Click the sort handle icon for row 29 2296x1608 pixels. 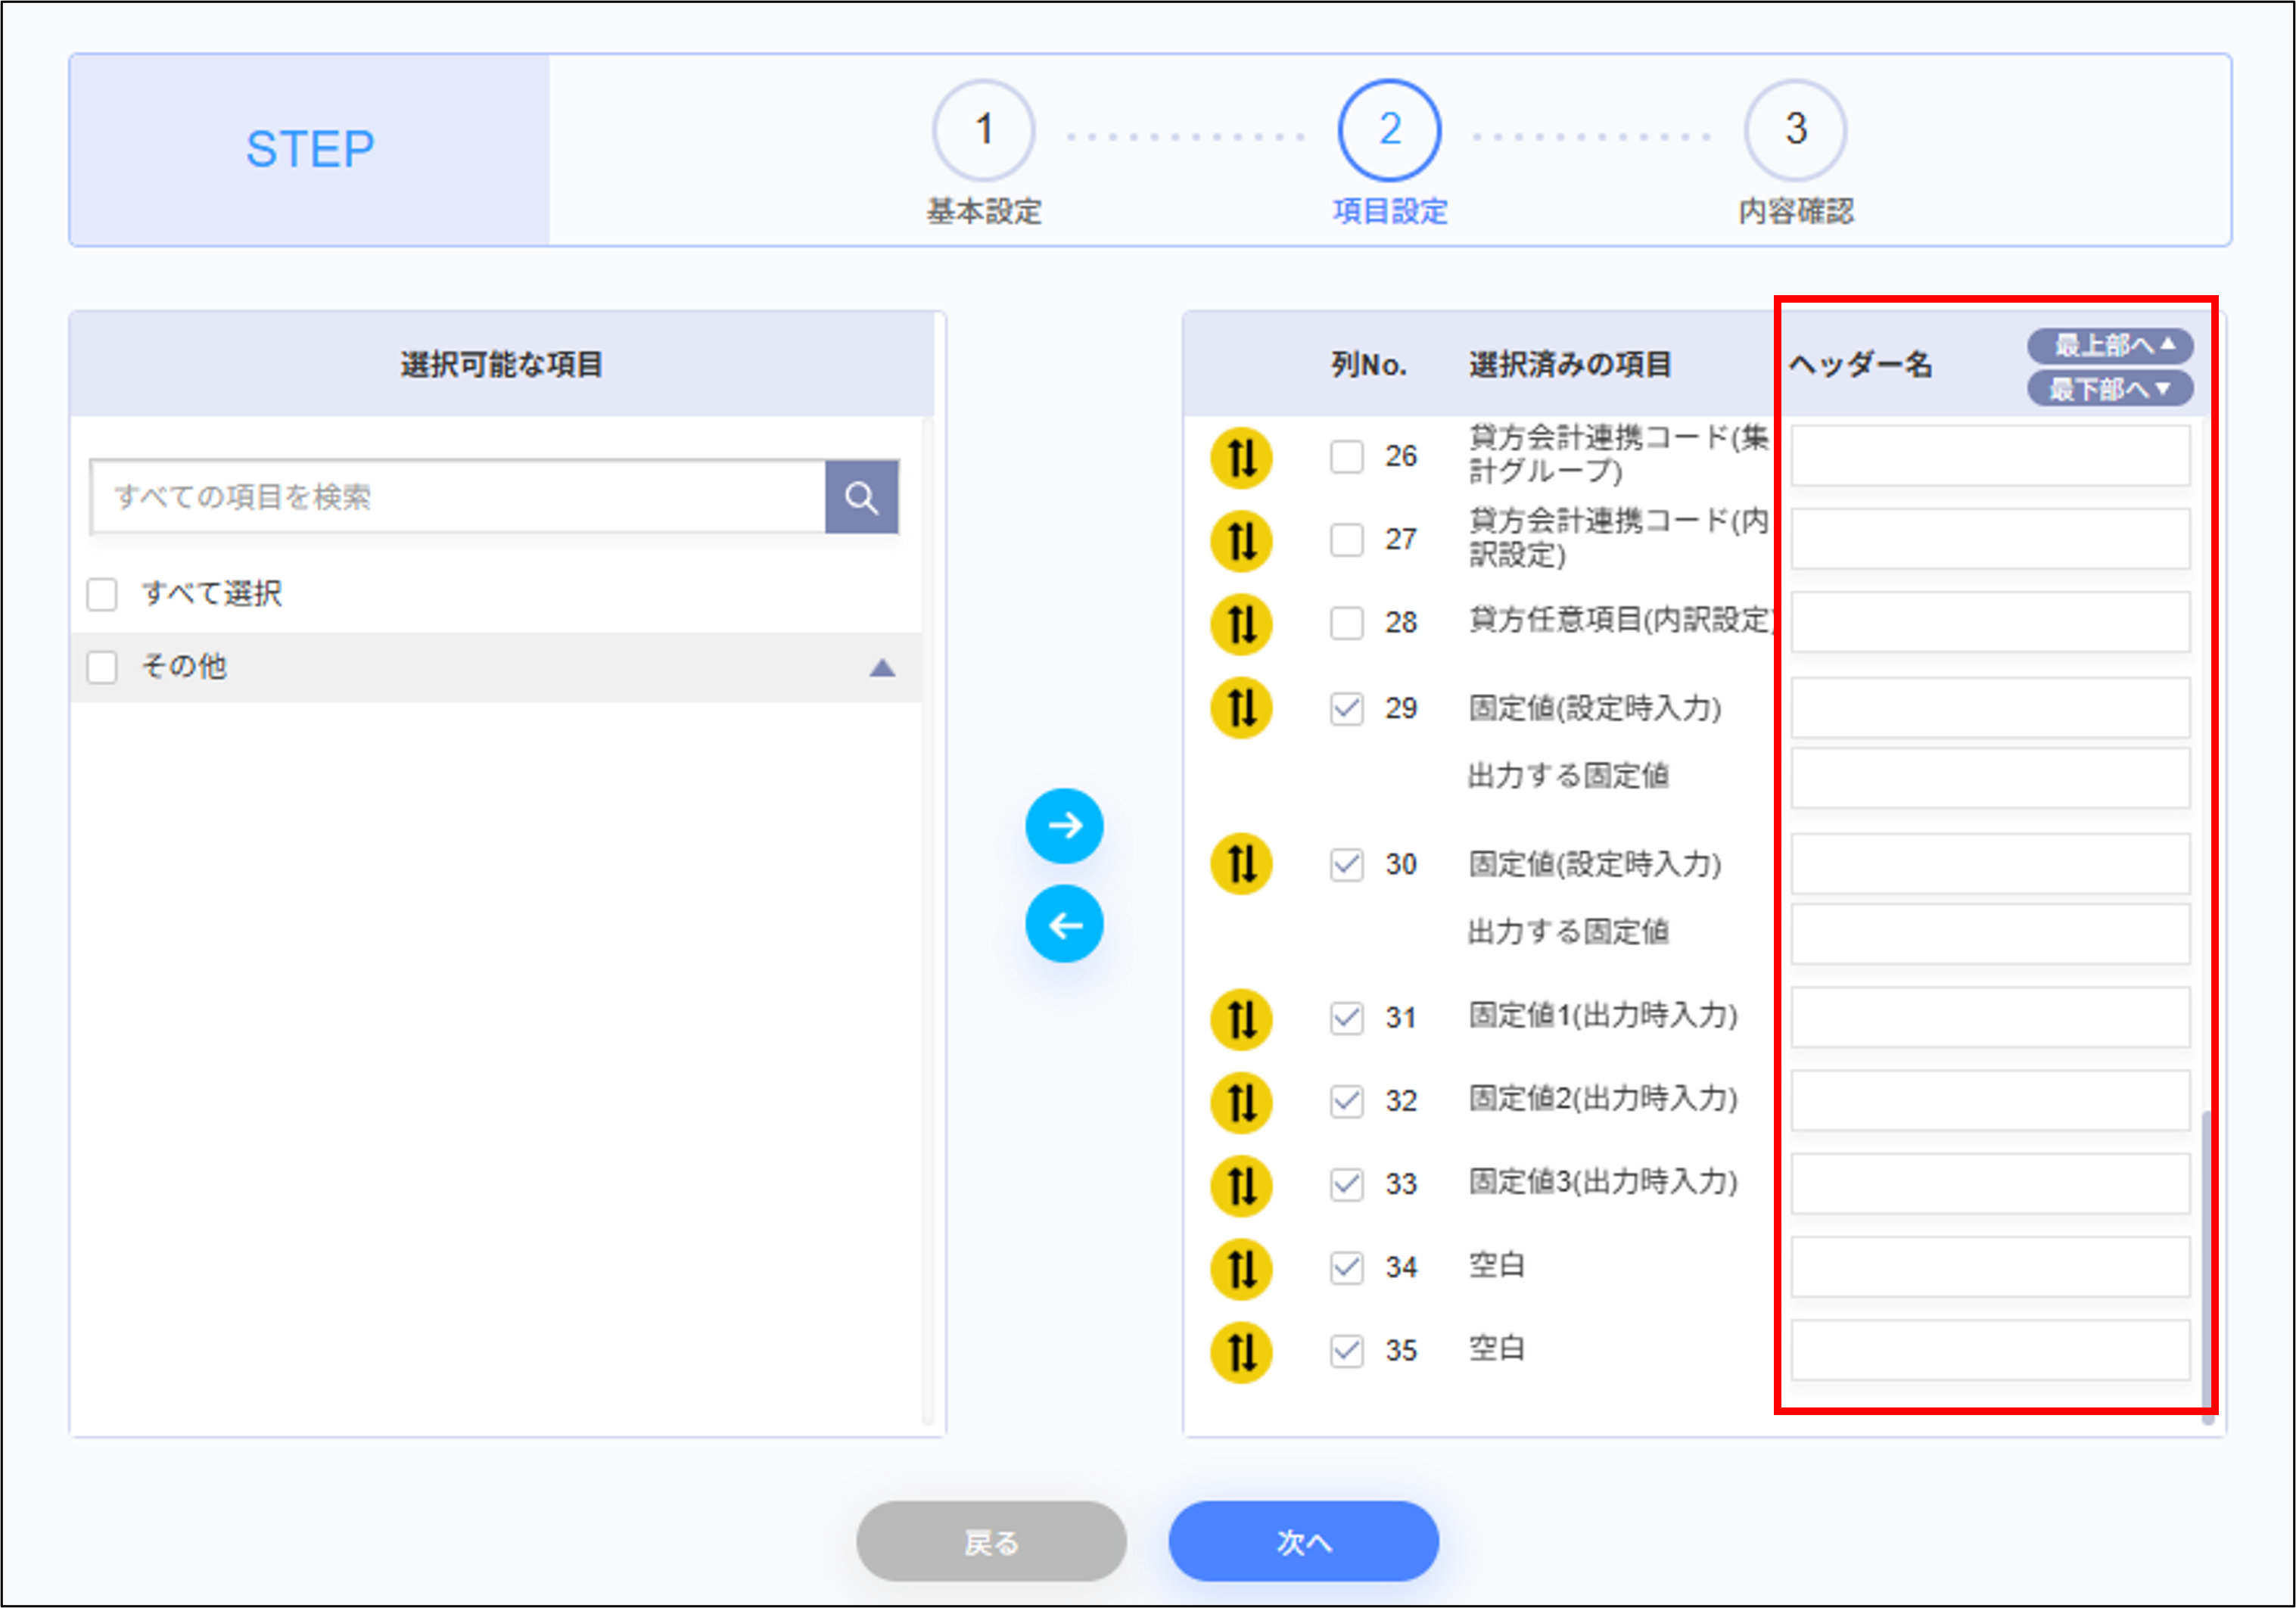[1241, 708]
